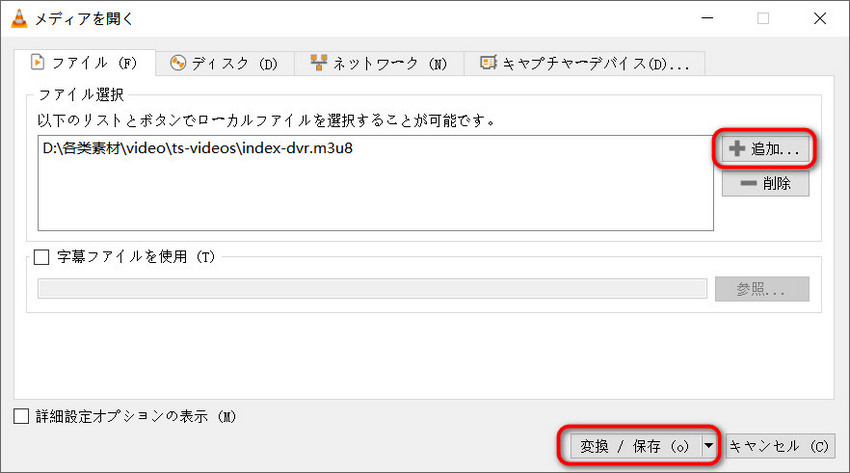This screenshot has height=473, width=850.
Task: Switch to the ファイル (F) tab
Action: point(85,63)
